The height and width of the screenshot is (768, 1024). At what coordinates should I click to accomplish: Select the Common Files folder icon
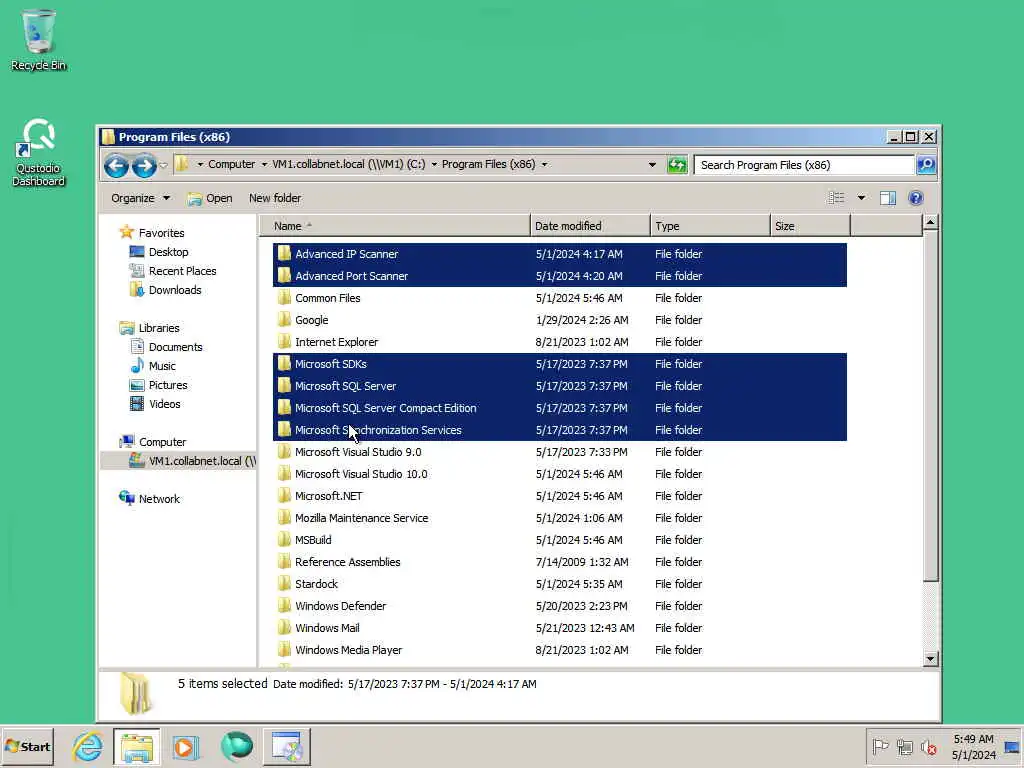tap(283, 298)
